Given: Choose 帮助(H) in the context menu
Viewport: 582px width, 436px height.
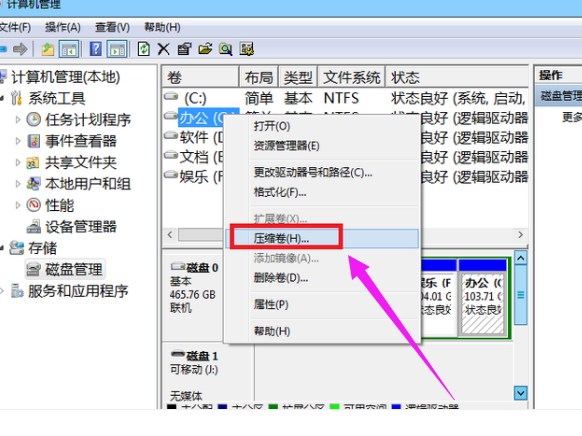Looking at the screenshot, I should click(x=272, y=331).
